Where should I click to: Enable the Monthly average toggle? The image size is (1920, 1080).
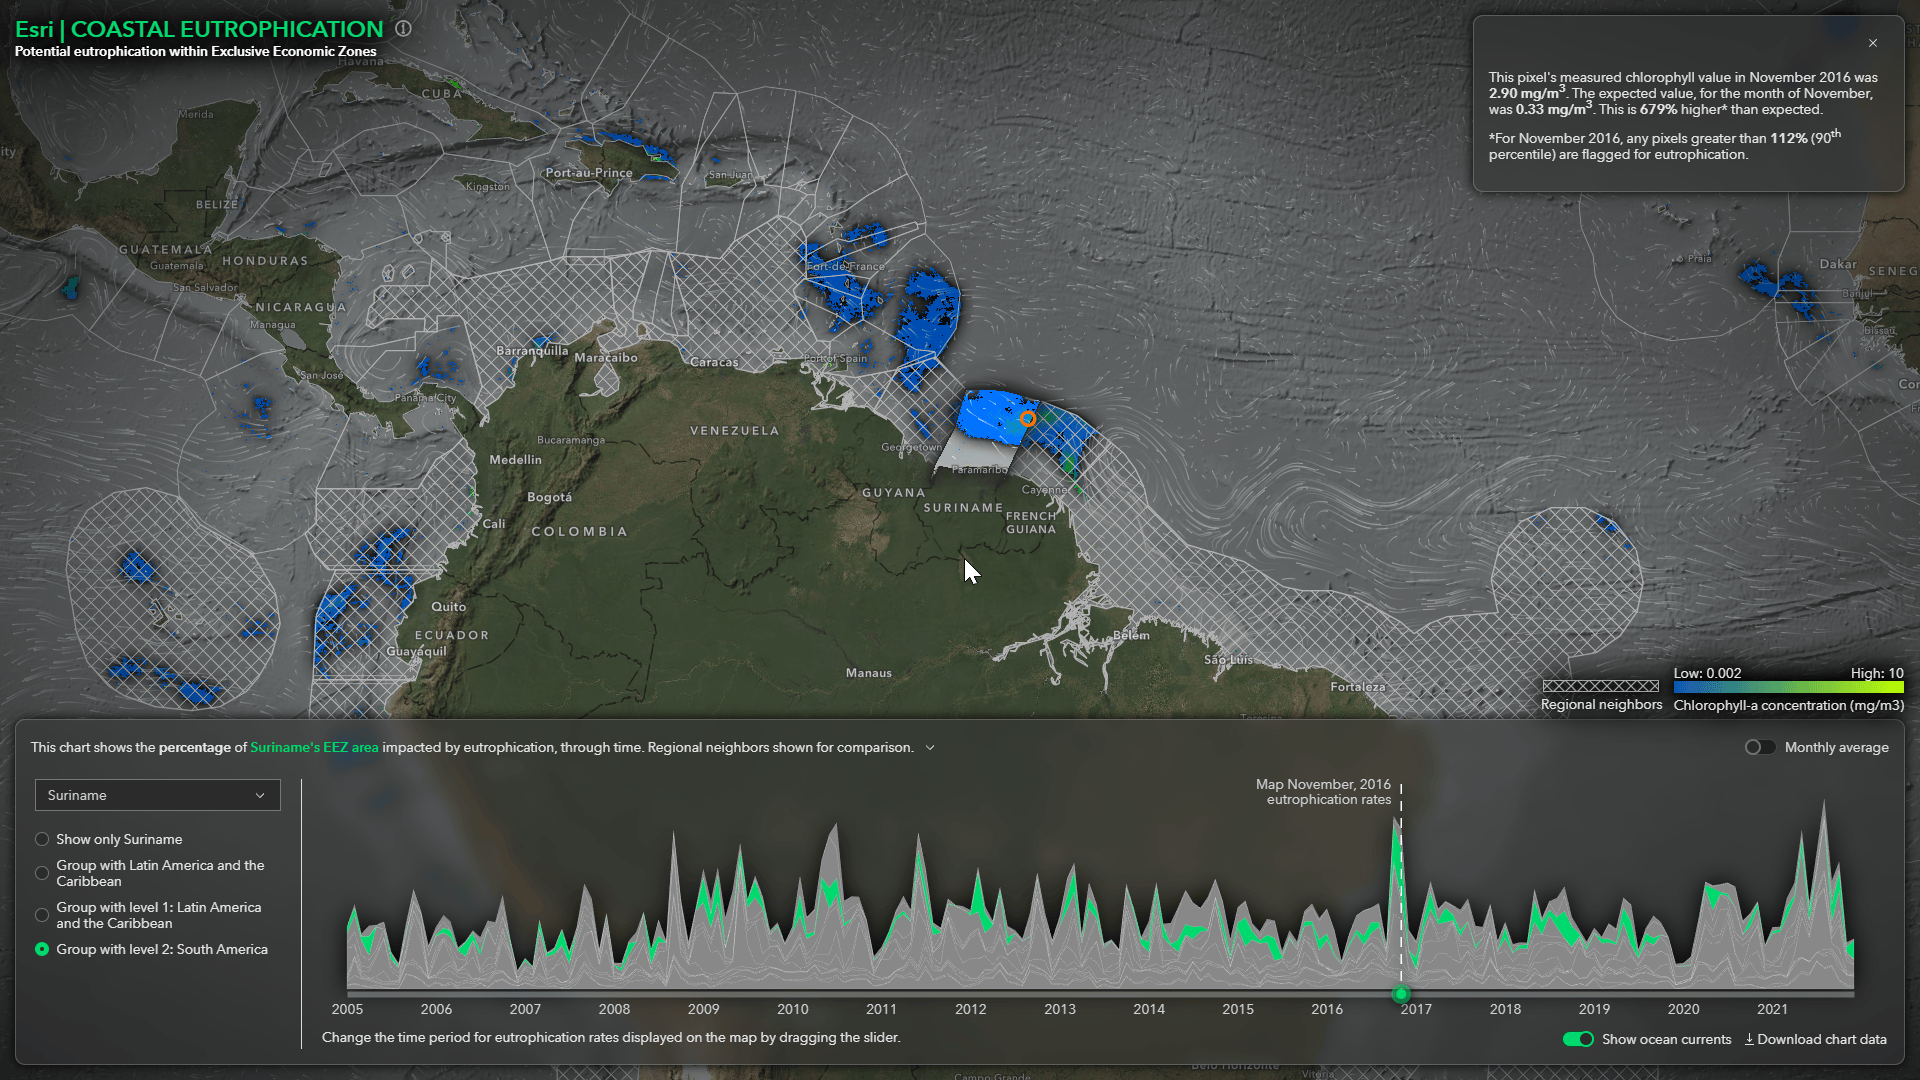[x=1759, y=747]
